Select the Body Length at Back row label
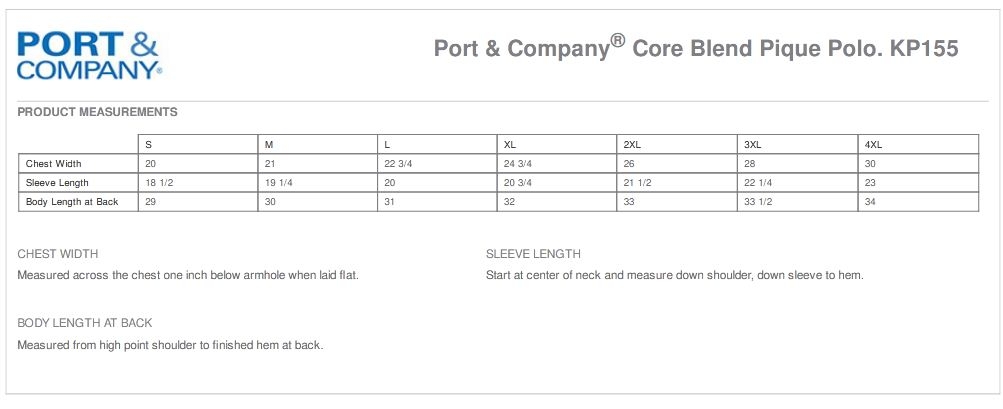 (72, 202)
